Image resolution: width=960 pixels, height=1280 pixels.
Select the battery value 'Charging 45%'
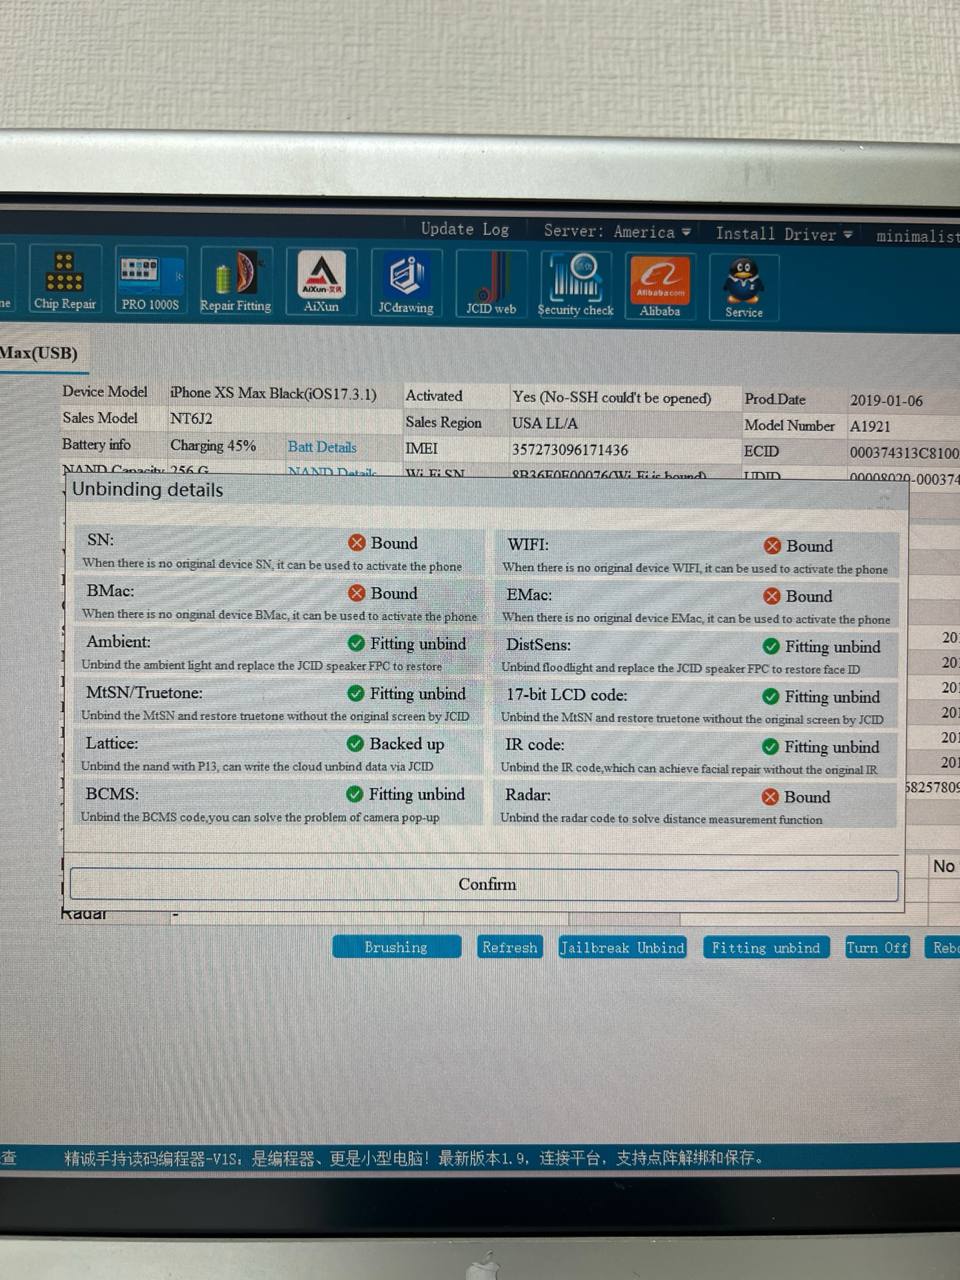click(213, 446)
